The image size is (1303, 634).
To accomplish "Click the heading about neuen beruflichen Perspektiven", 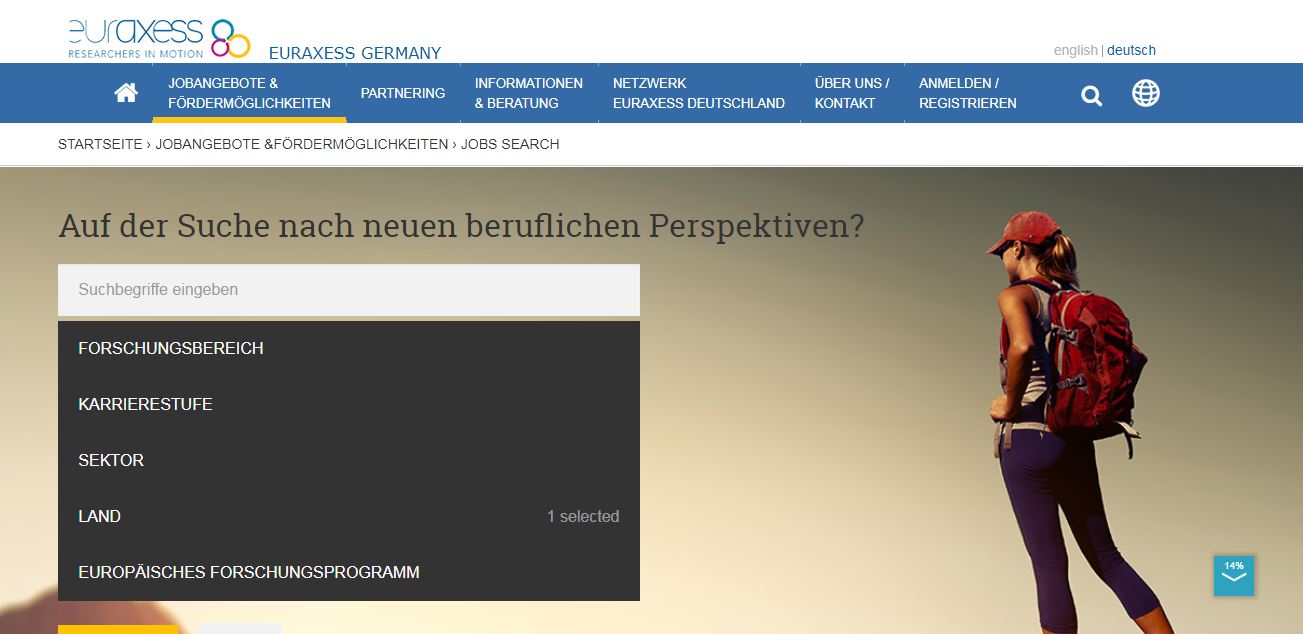I will coord(461,226).
